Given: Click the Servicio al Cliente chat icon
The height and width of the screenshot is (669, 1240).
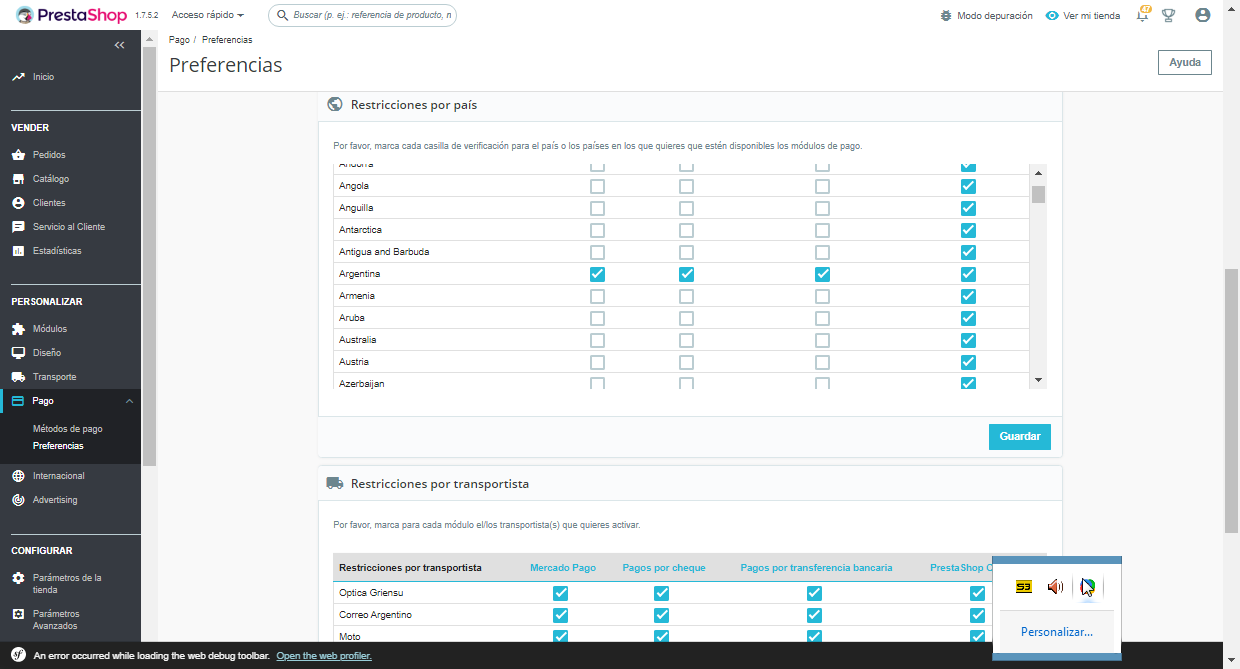Looking at the screenshot, I should pyautogui.click(x=18, y=227).
